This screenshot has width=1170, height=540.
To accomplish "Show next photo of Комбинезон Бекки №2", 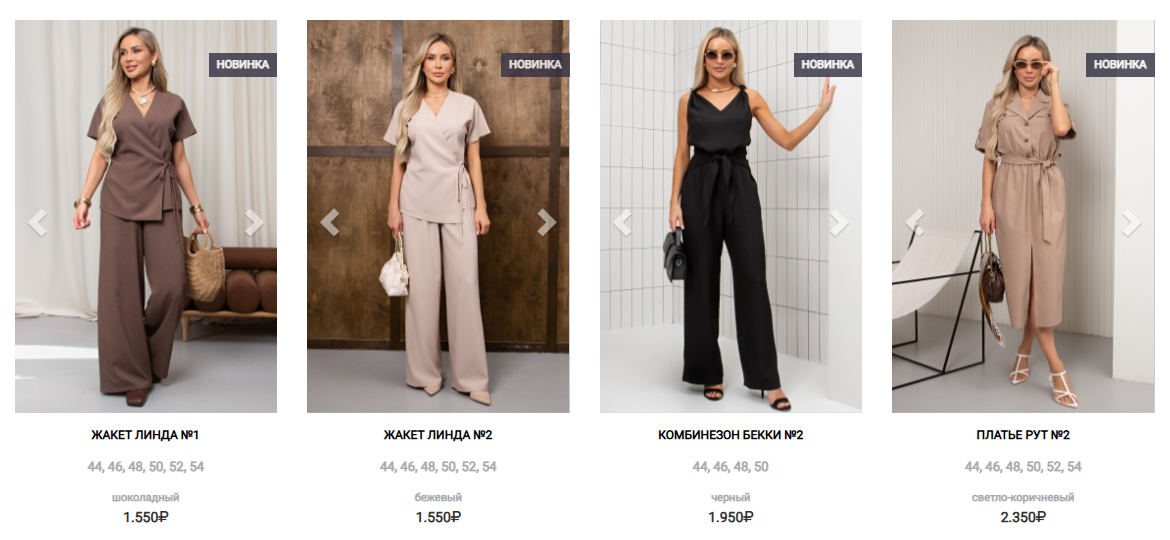I will [x=839, y=222].
